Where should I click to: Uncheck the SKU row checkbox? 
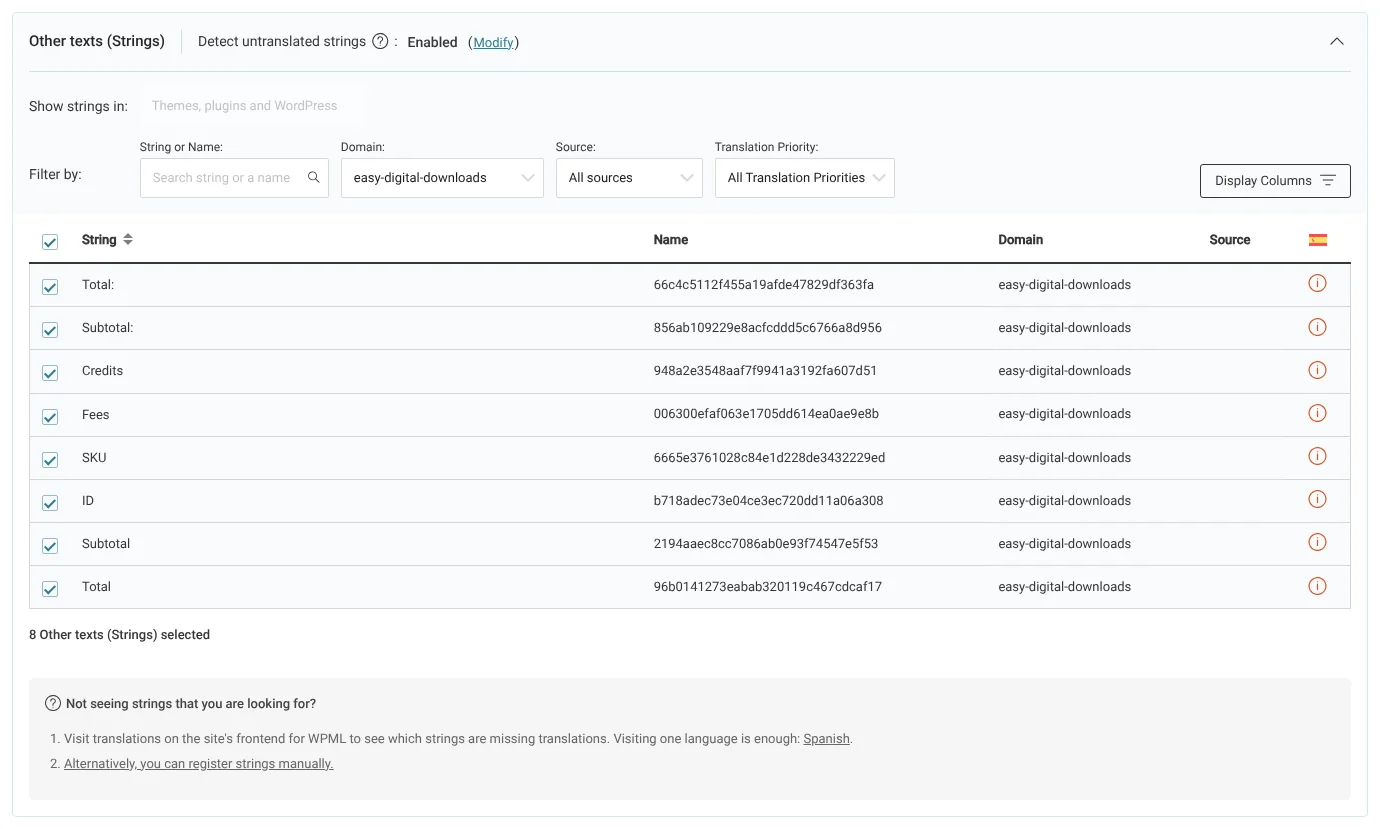click(50, 460)
